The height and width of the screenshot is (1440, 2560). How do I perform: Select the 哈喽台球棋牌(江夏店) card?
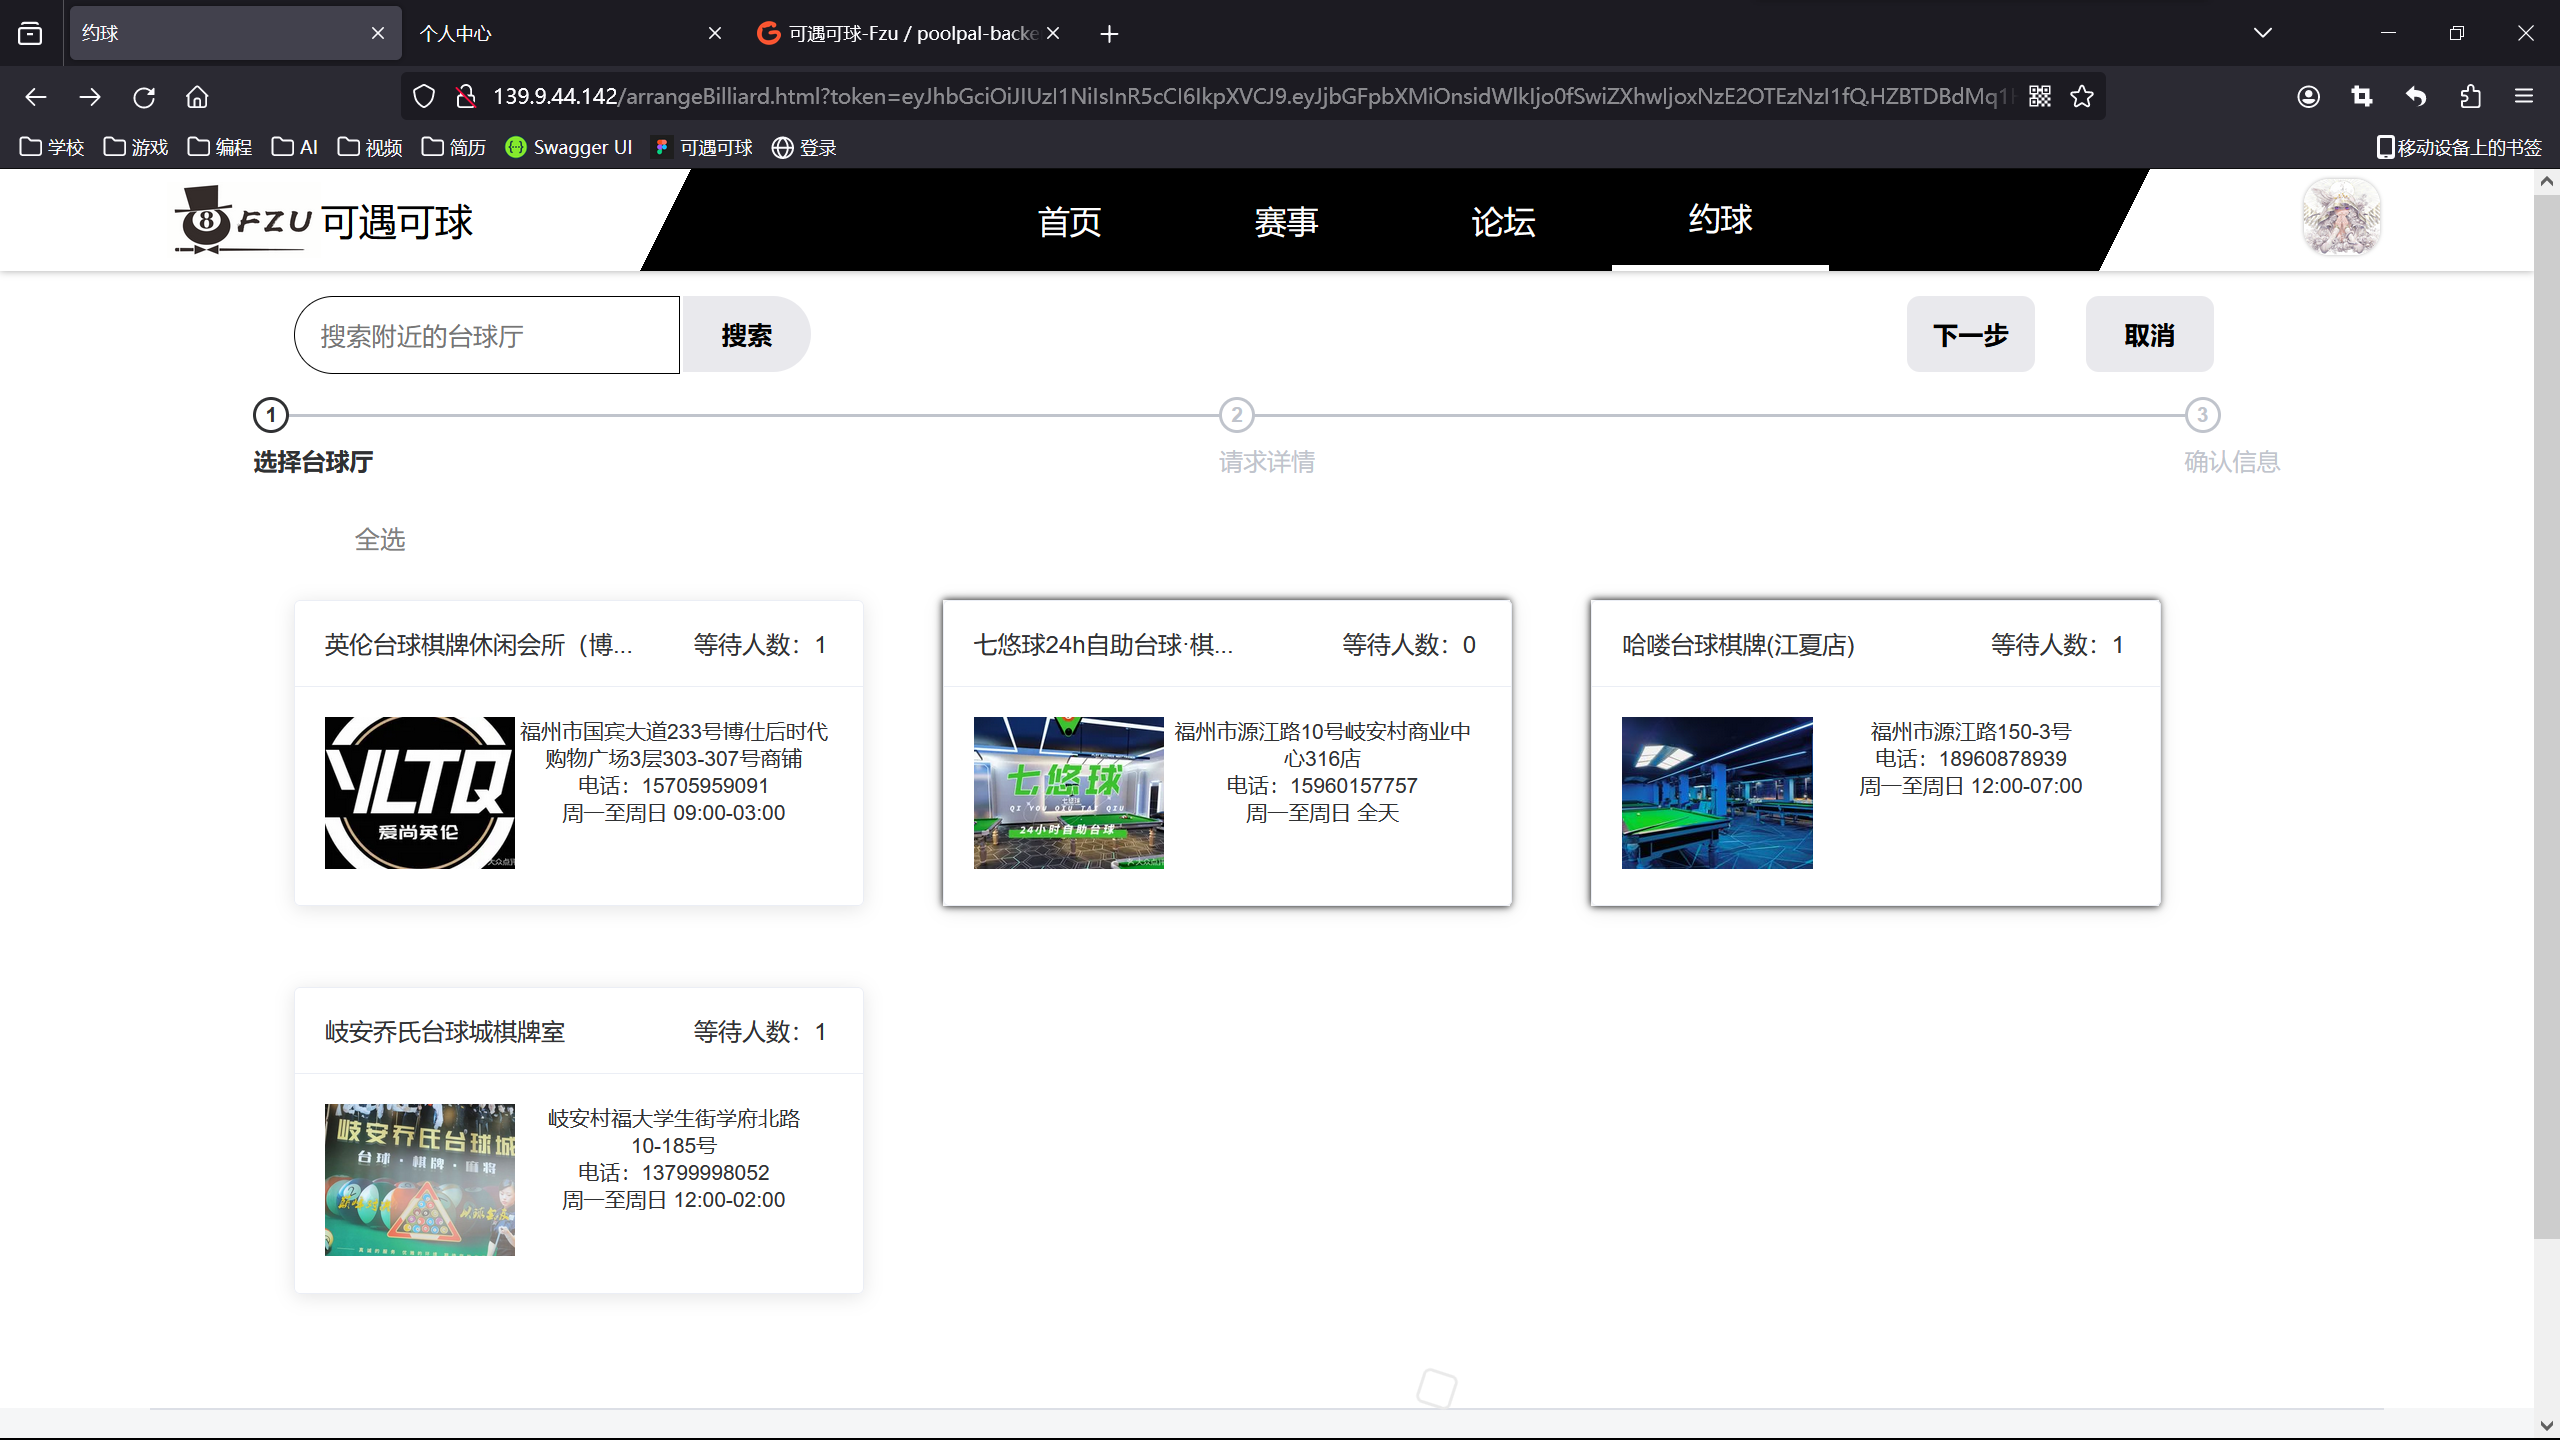pyautogui.click(x=1874, y=752)
